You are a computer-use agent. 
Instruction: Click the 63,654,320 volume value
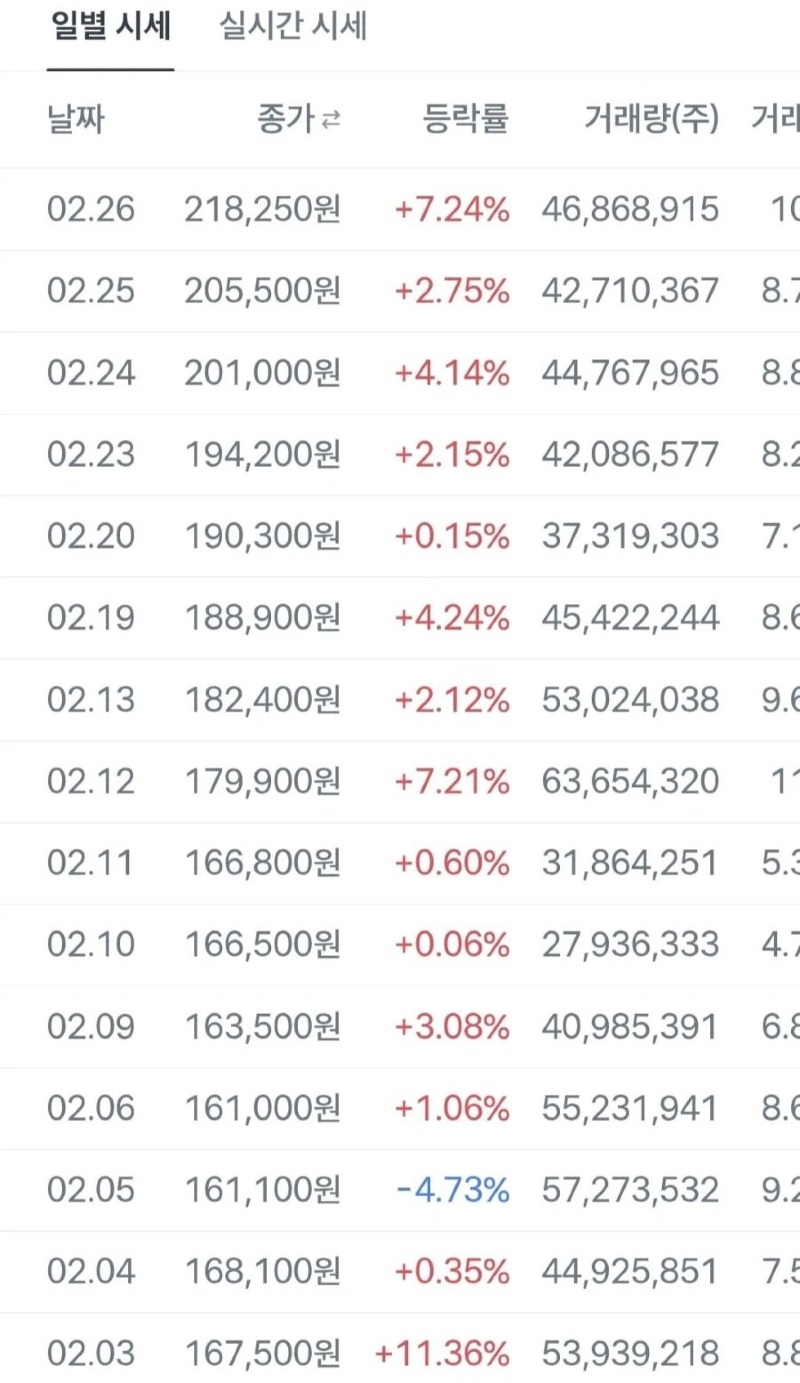[630, 781]
